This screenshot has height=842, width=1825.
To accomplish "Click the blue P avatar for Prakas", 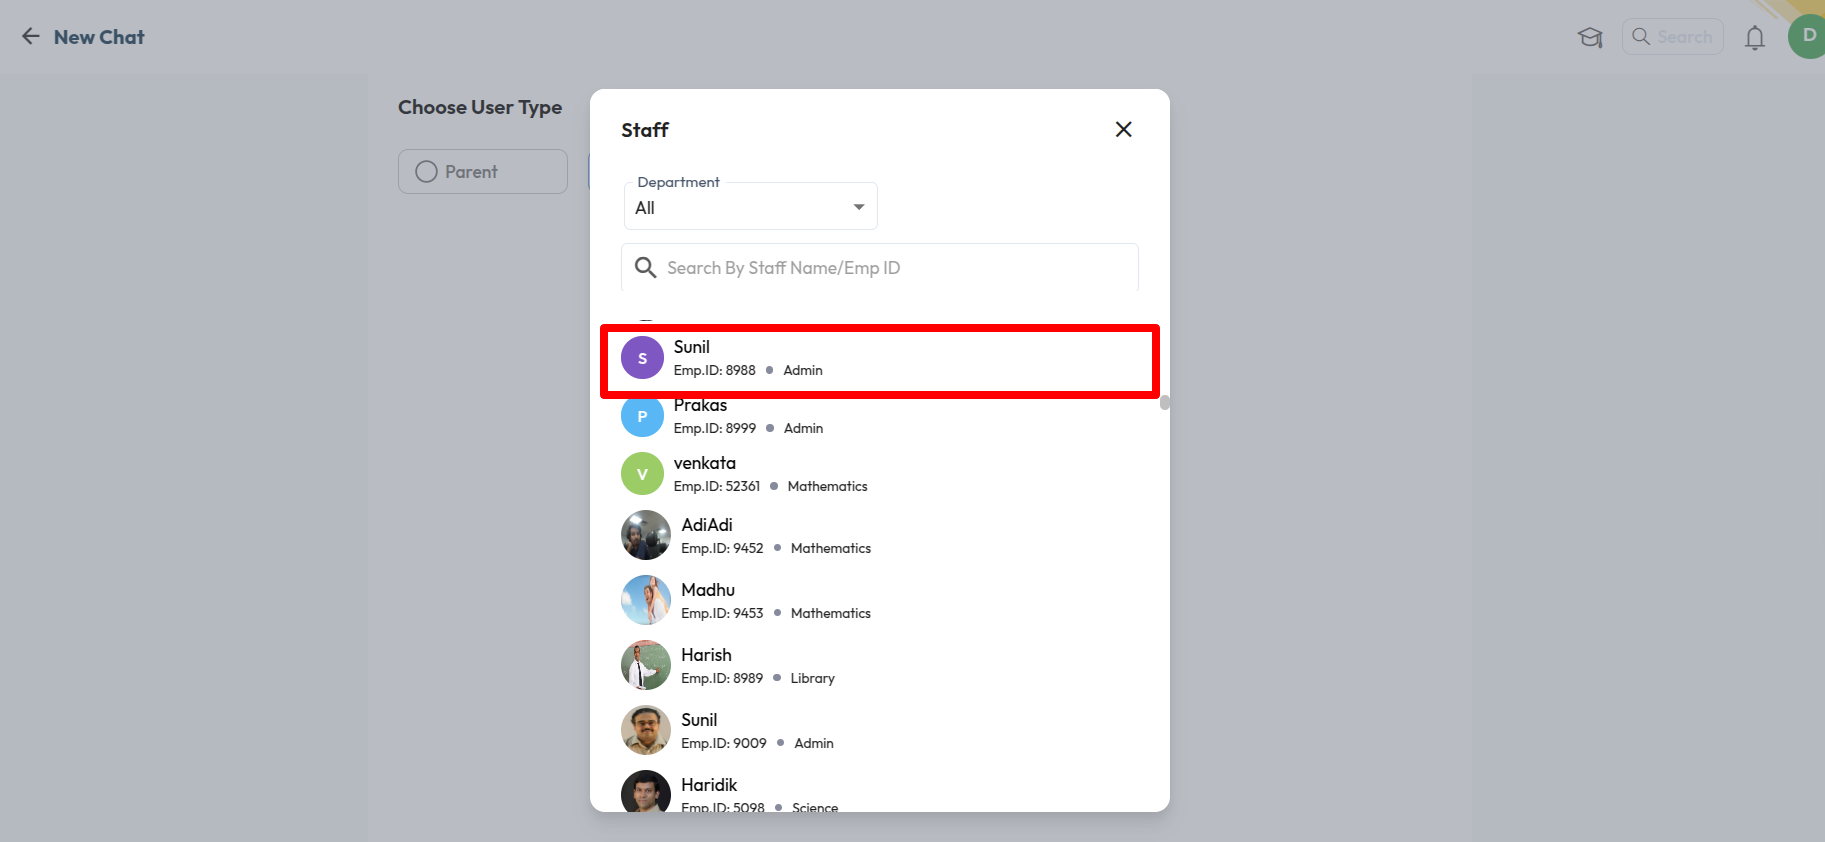I will click(642, 416).
